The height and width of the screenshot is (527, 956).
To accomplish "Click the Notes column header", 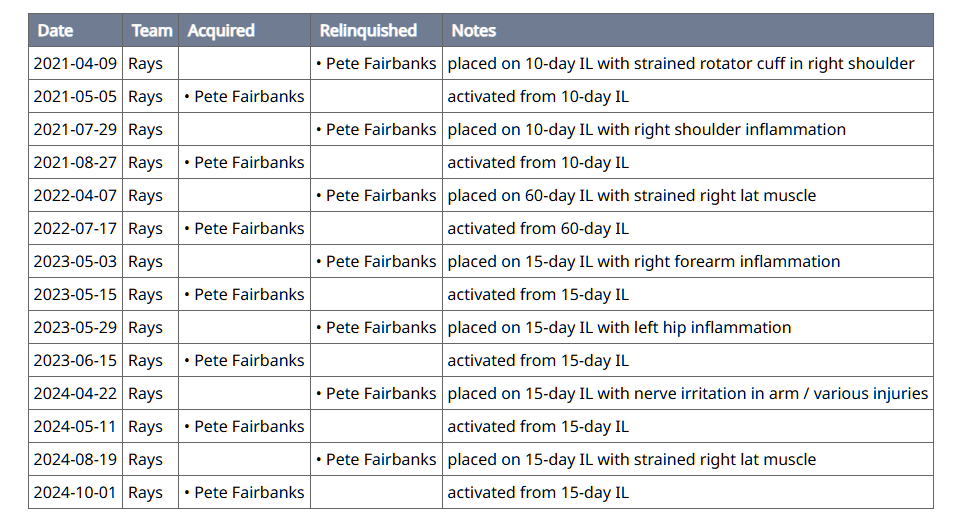I will 474,31.
